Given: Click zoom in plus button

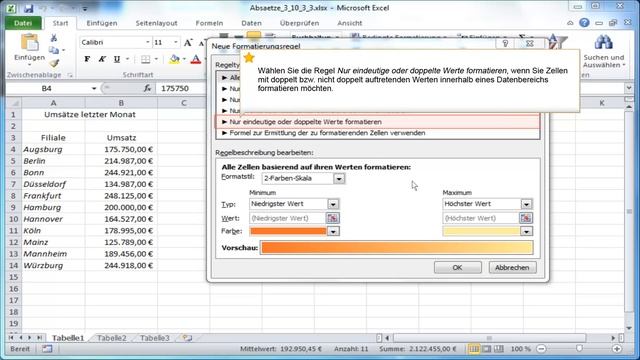Looking at the screenshot, I should [617, 349].
